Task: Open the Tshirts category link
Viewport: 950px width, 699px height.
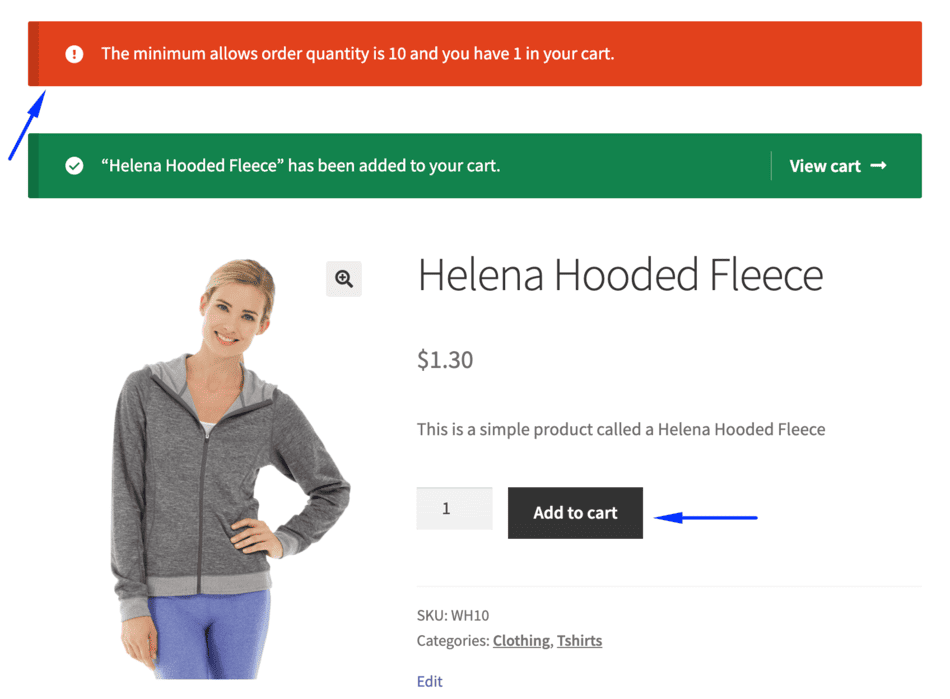Action: (x=580, y=640)
